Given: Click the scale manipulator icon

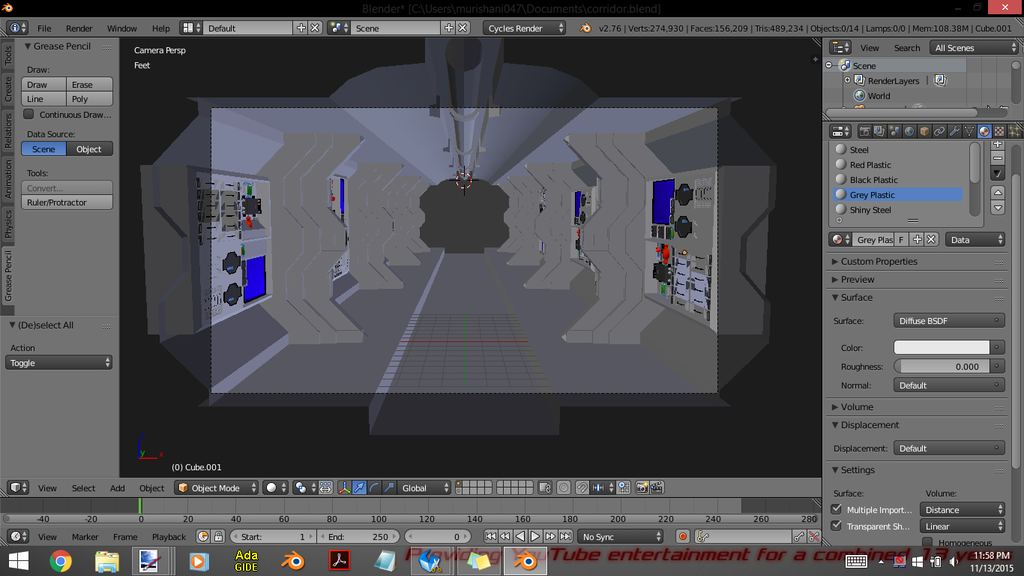Looking at the screenshot, I should pos(389,488).
